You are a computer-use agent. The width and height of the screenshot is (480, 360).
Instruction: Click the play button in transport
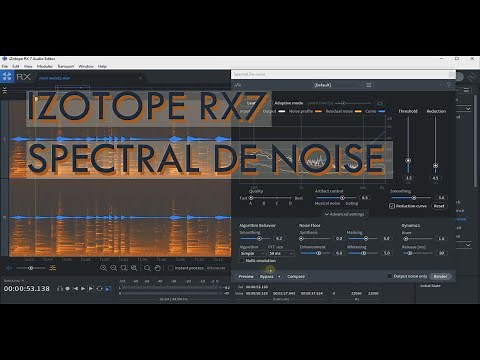coord(83,288)
